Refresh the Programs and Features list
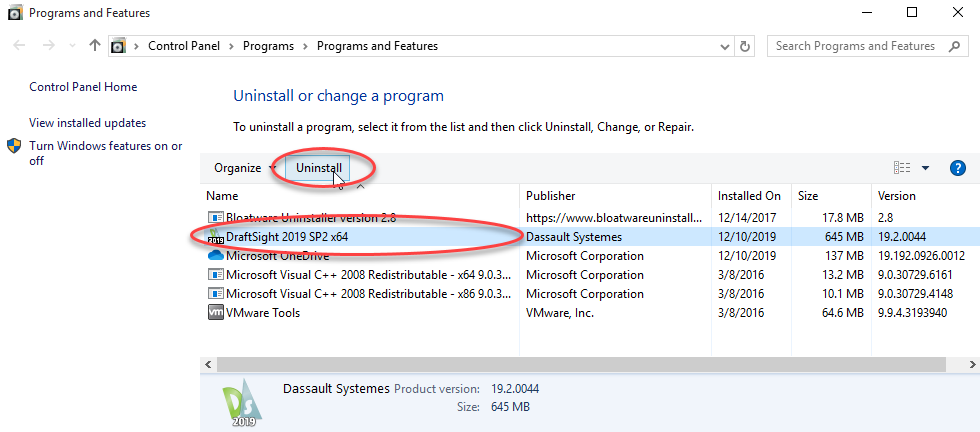The width and height of the screenshot is (980, 432). click(x=744, y=46)
